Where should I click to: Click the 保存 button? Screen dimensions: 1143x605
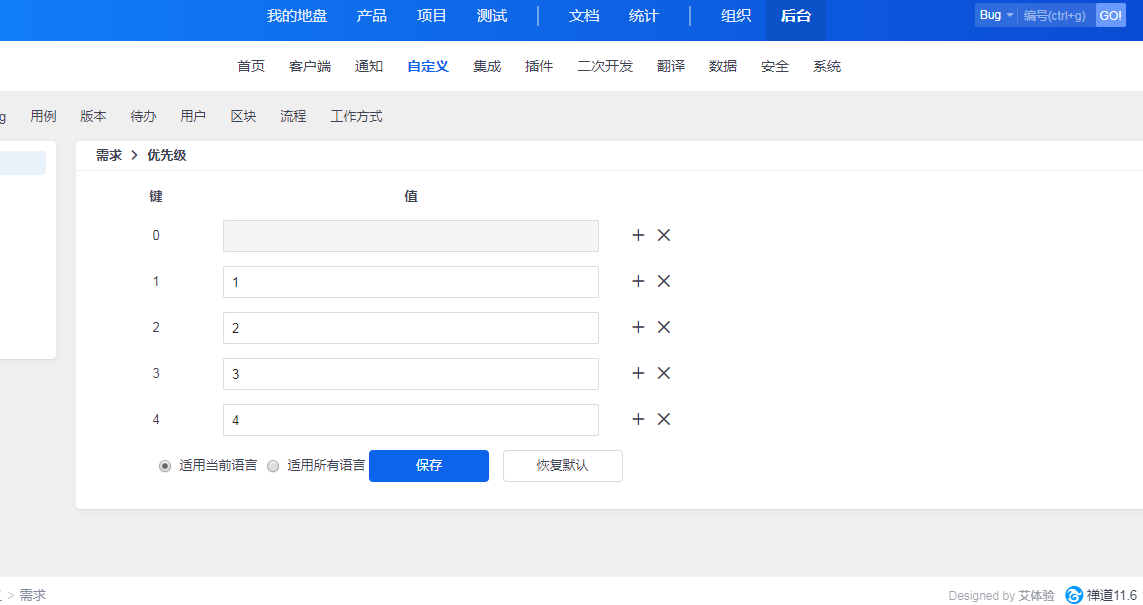pyautogui.click(x=429, y=466)
